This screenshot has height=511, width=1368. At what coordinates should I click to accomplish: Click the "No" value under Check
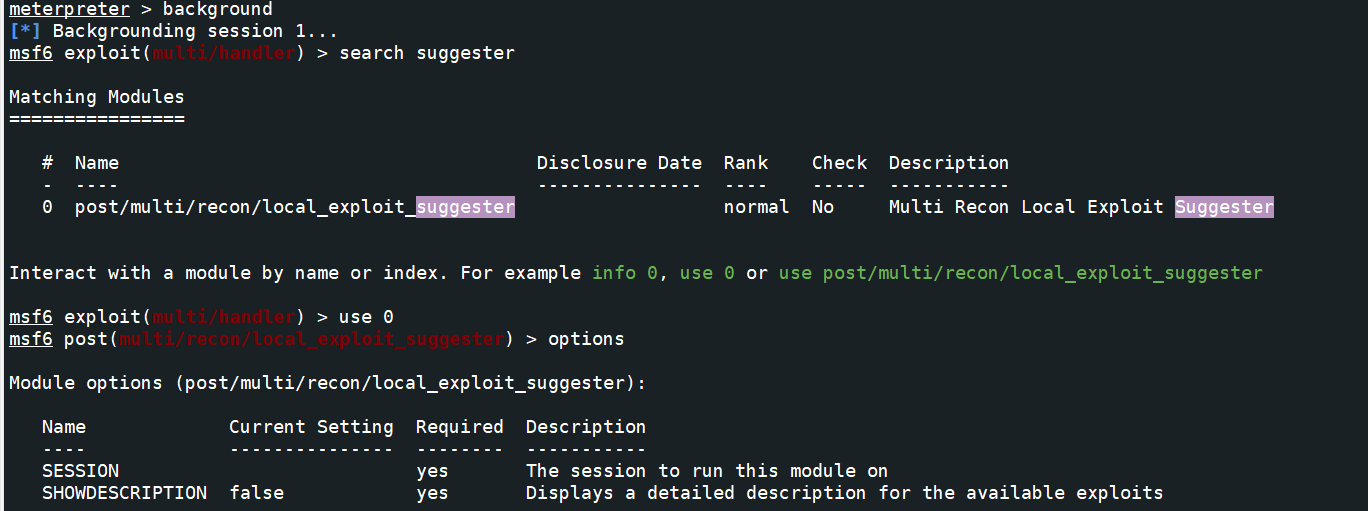pos(823,207)
